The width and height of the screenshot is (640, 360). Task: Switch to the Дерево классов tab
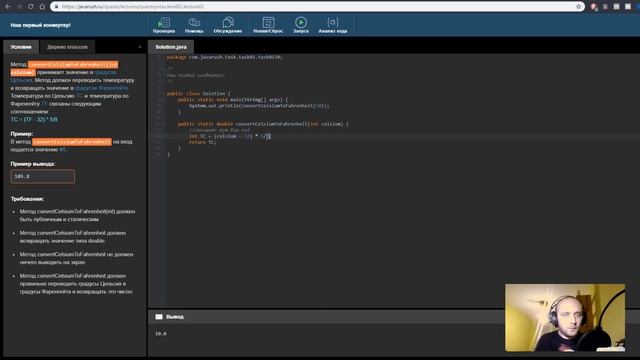[x=67, y=47]
